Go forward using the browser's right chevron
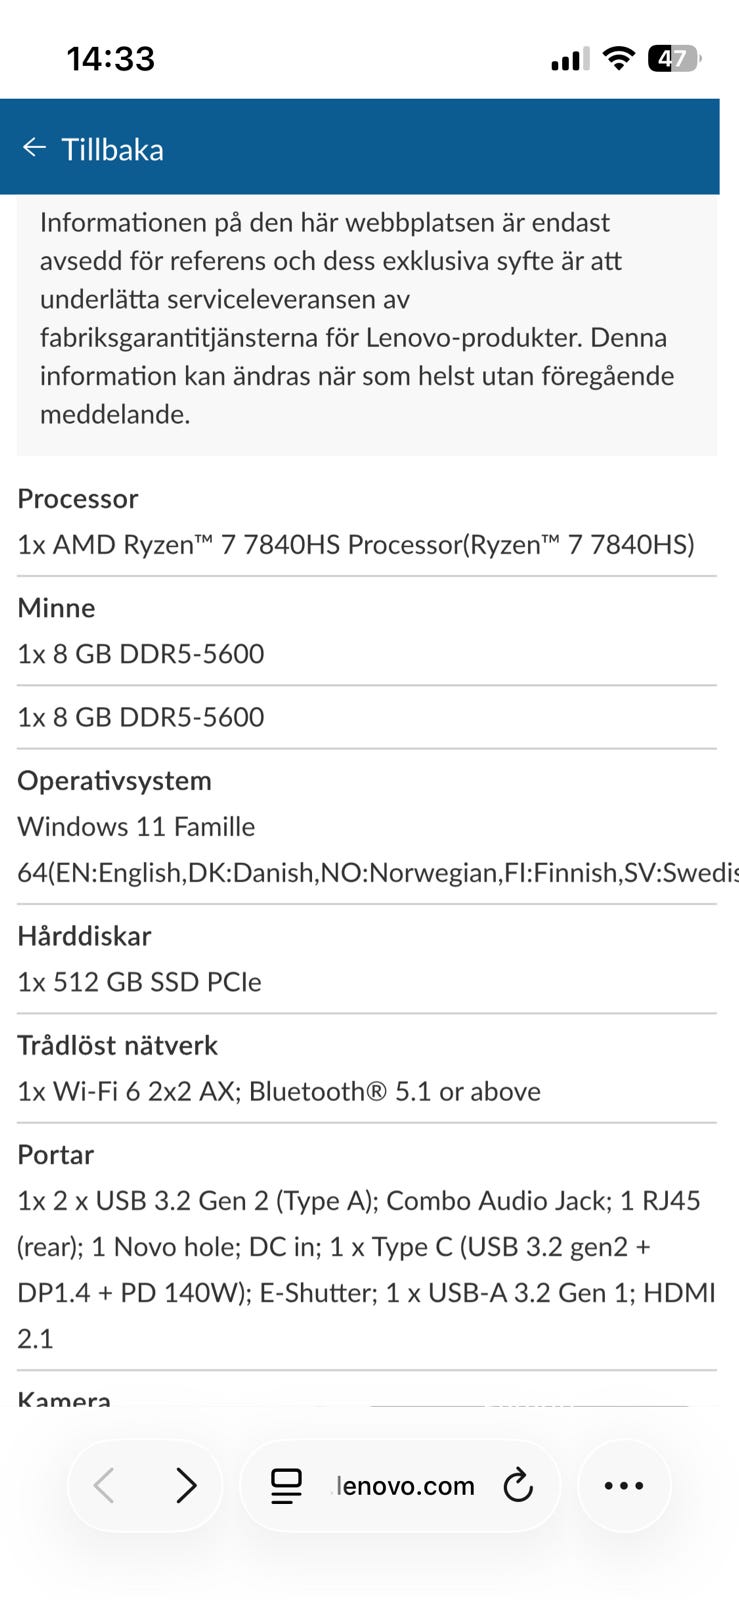This screenshot has height=1600, width=739. (186, 1485)
